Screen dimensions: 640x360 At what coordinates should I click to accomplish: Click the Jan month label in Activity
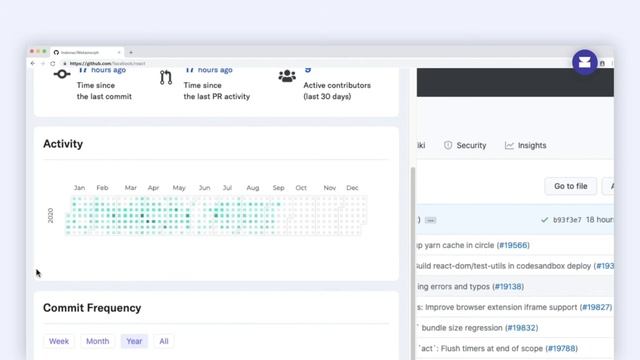[x=79, y=188]
